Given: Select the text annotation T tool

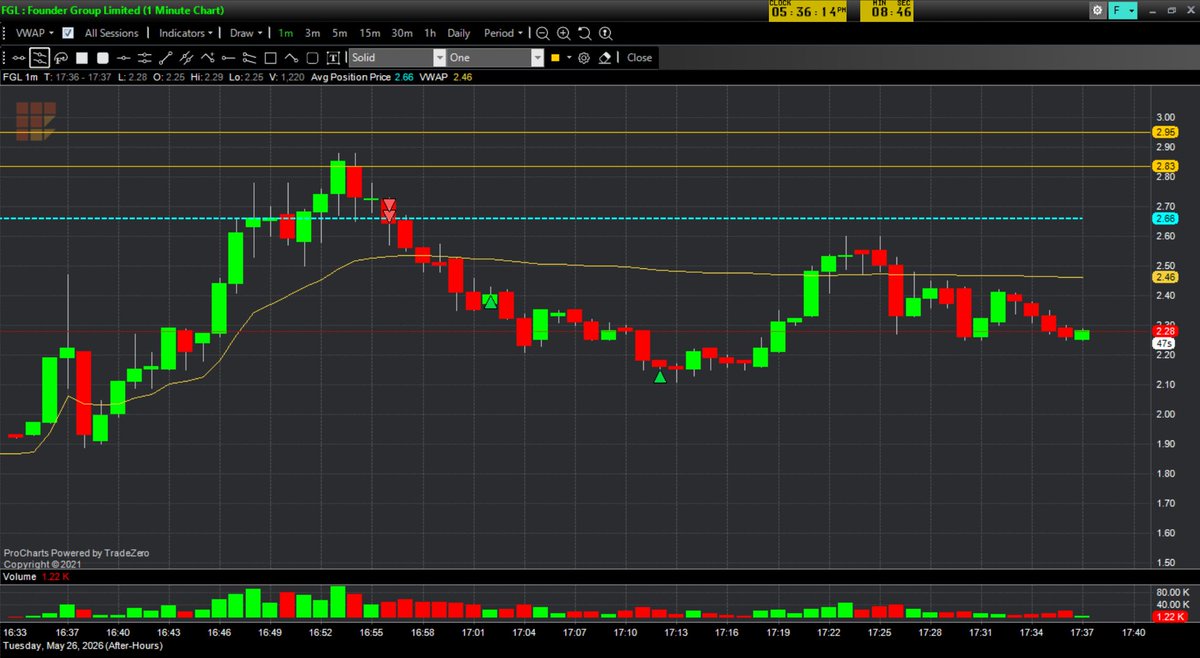Looking at the screenshot, I should point(333,58).
